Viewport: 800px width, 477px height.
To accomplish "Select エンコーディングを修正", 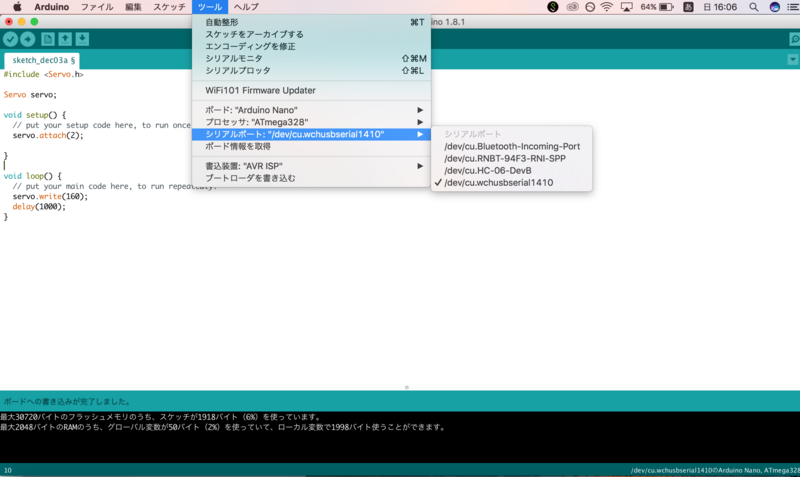I will tap(311, 46).
